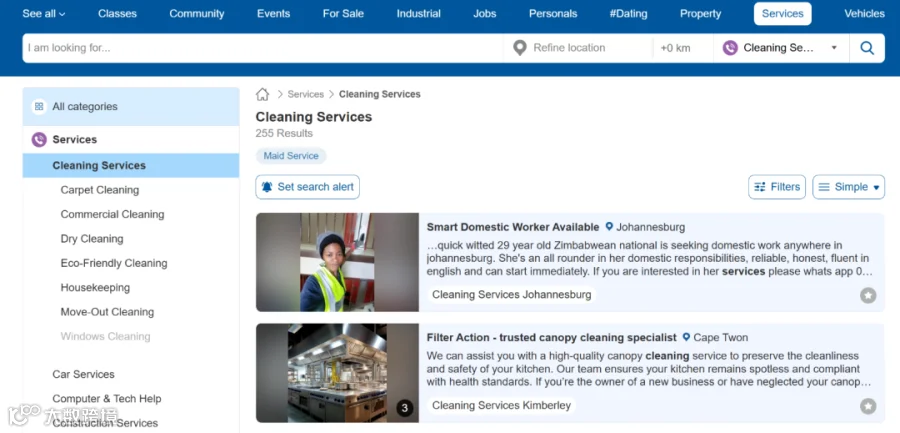Choose Housekeeping subcategory
The width and height of the screenshot is (900, 433).
[95, 288]
